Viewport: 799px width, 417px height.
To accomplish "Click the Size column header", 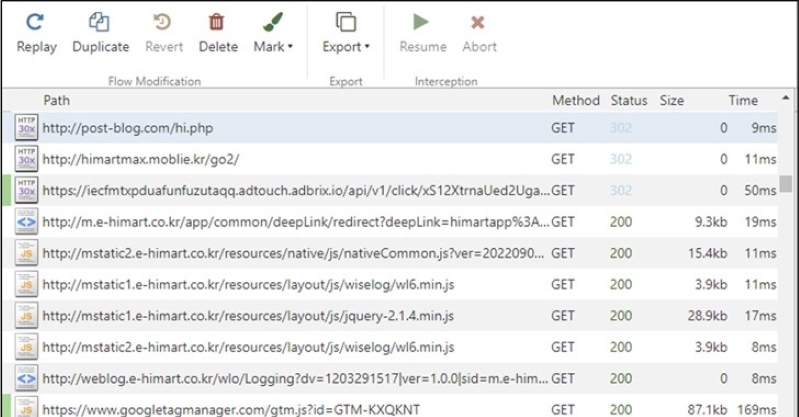I will coord(671,100).
